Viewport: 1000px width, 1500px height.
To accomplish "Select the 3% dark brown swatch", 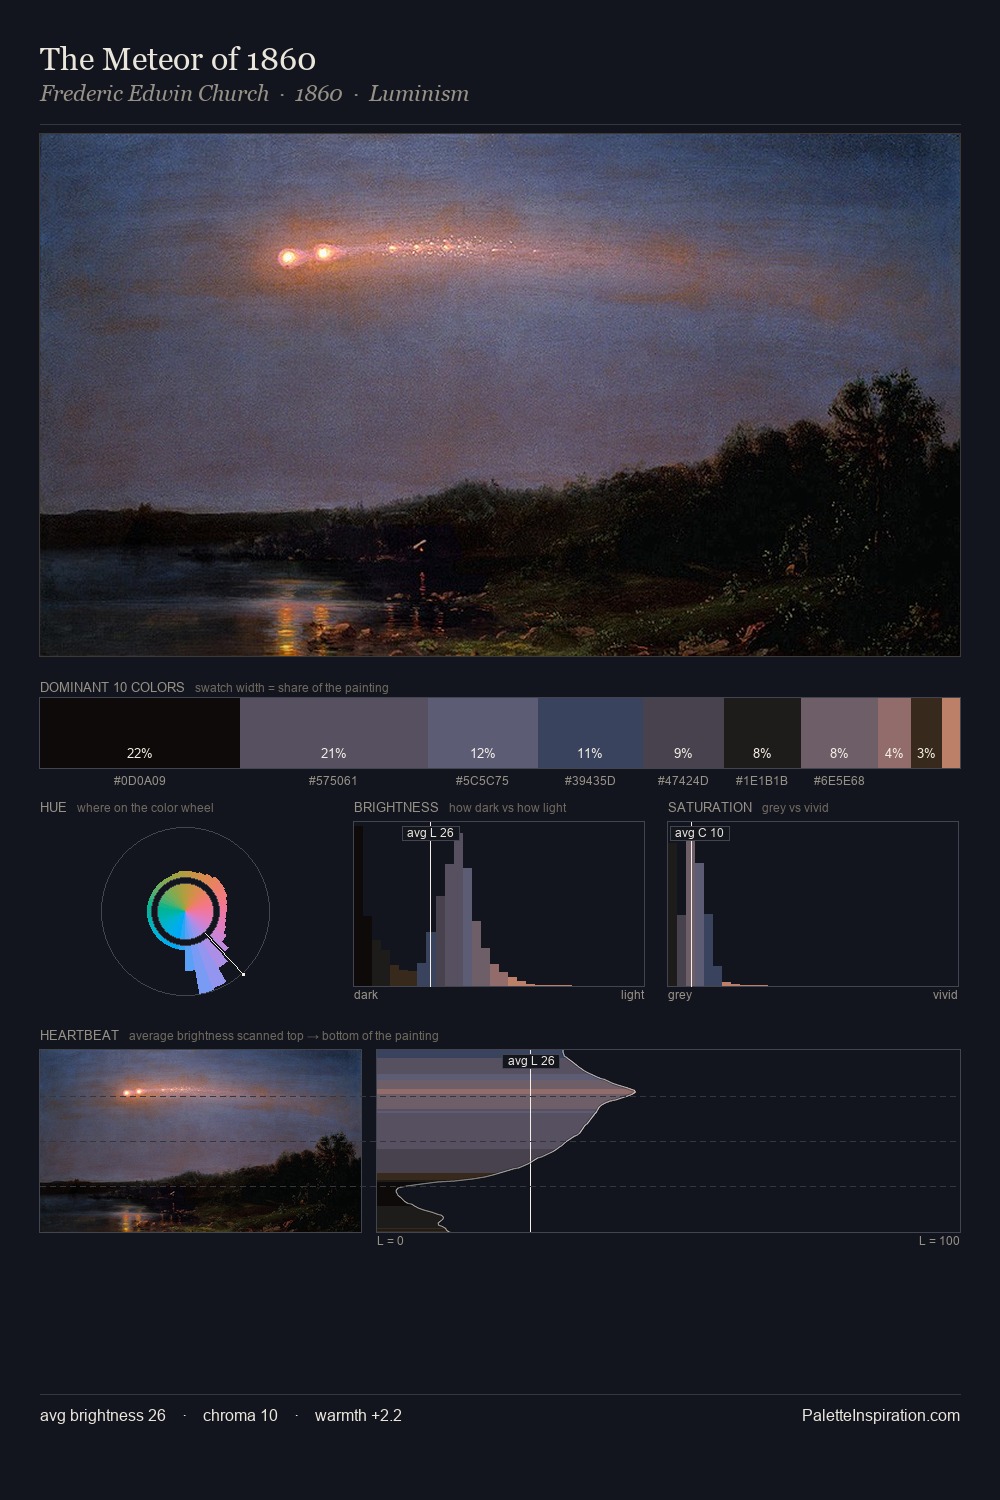I will (926, 733).
